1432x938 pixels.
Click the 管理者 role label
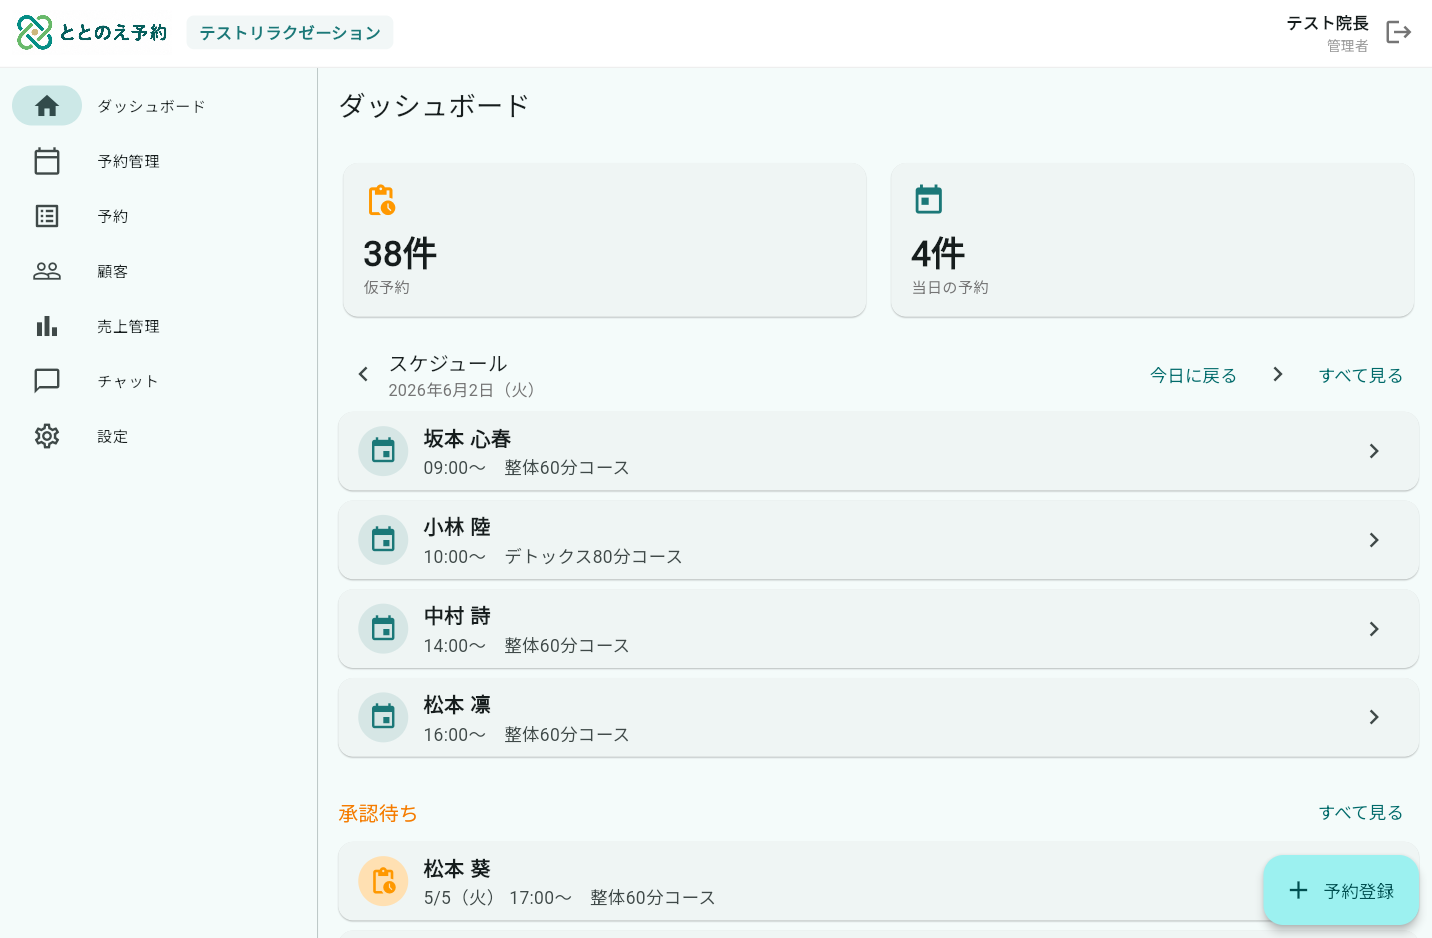1347,46
